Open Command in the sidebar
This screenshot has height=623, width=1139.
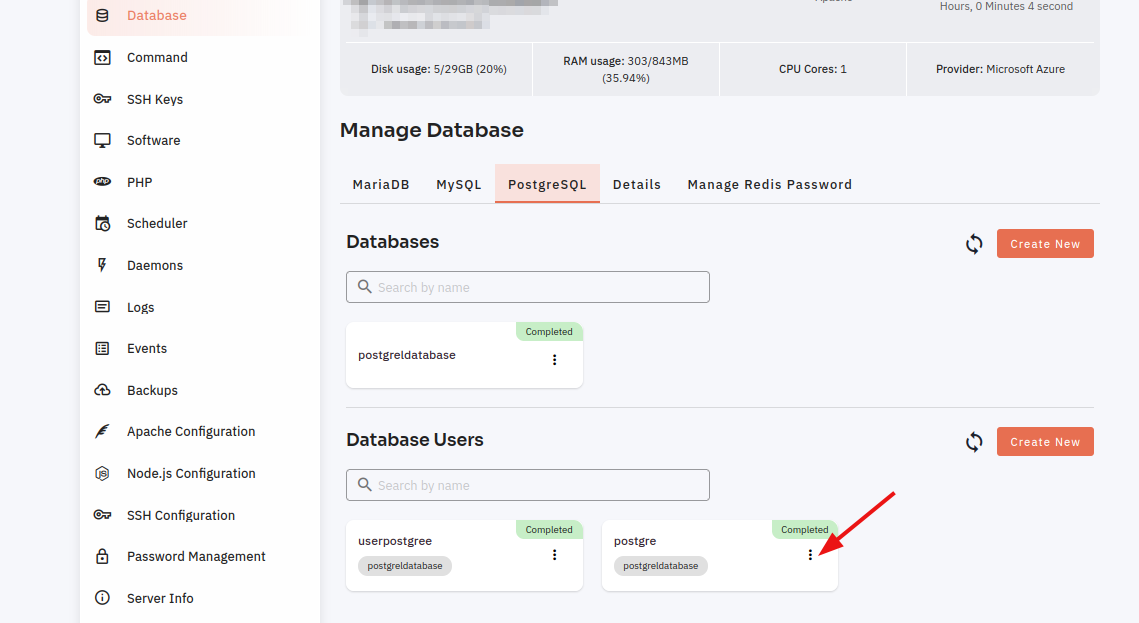[157, 57]
